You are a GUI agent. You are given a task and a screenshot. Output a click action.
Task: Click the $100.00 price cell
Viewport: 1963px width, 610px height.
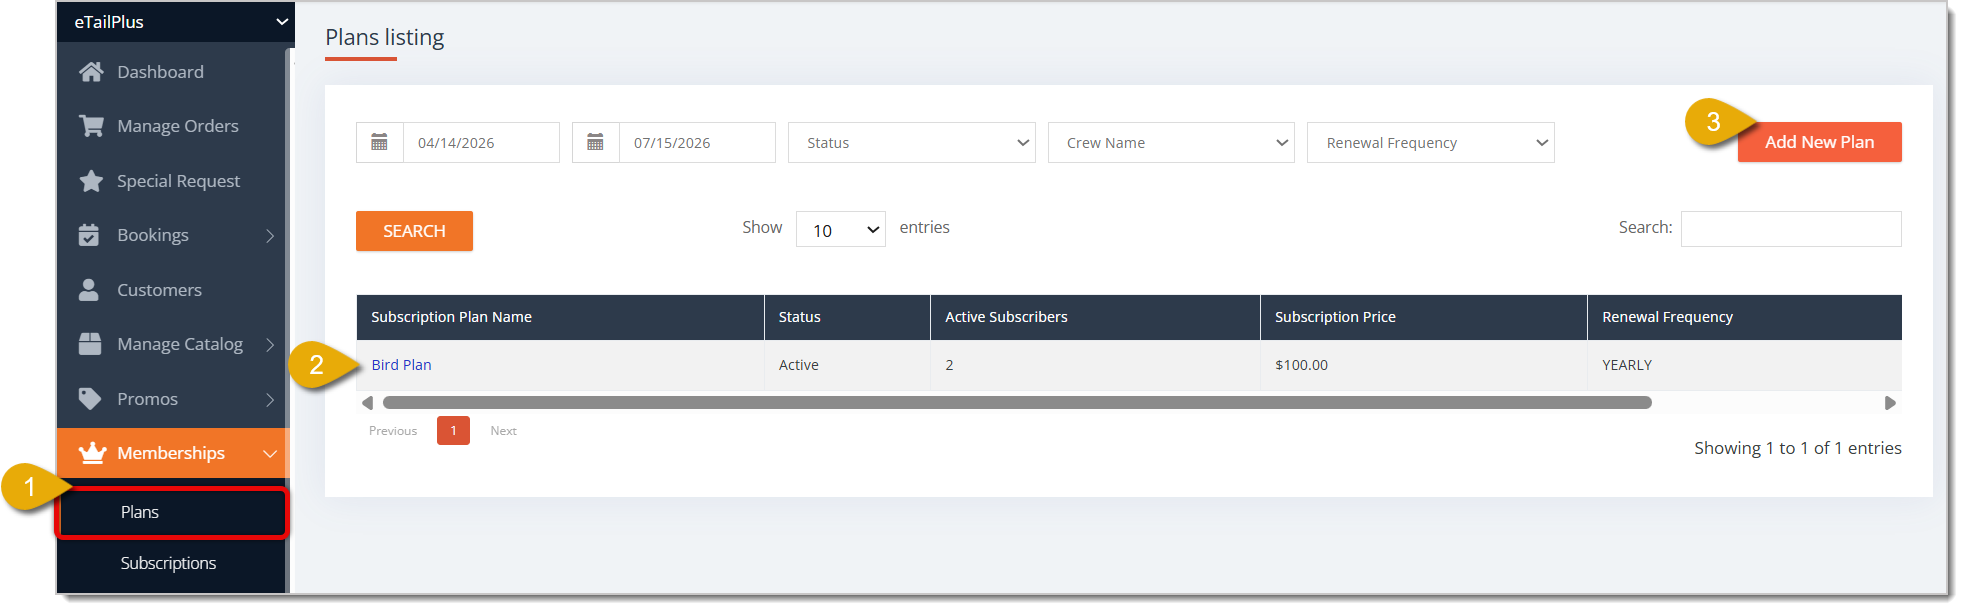click(1423, 365)
